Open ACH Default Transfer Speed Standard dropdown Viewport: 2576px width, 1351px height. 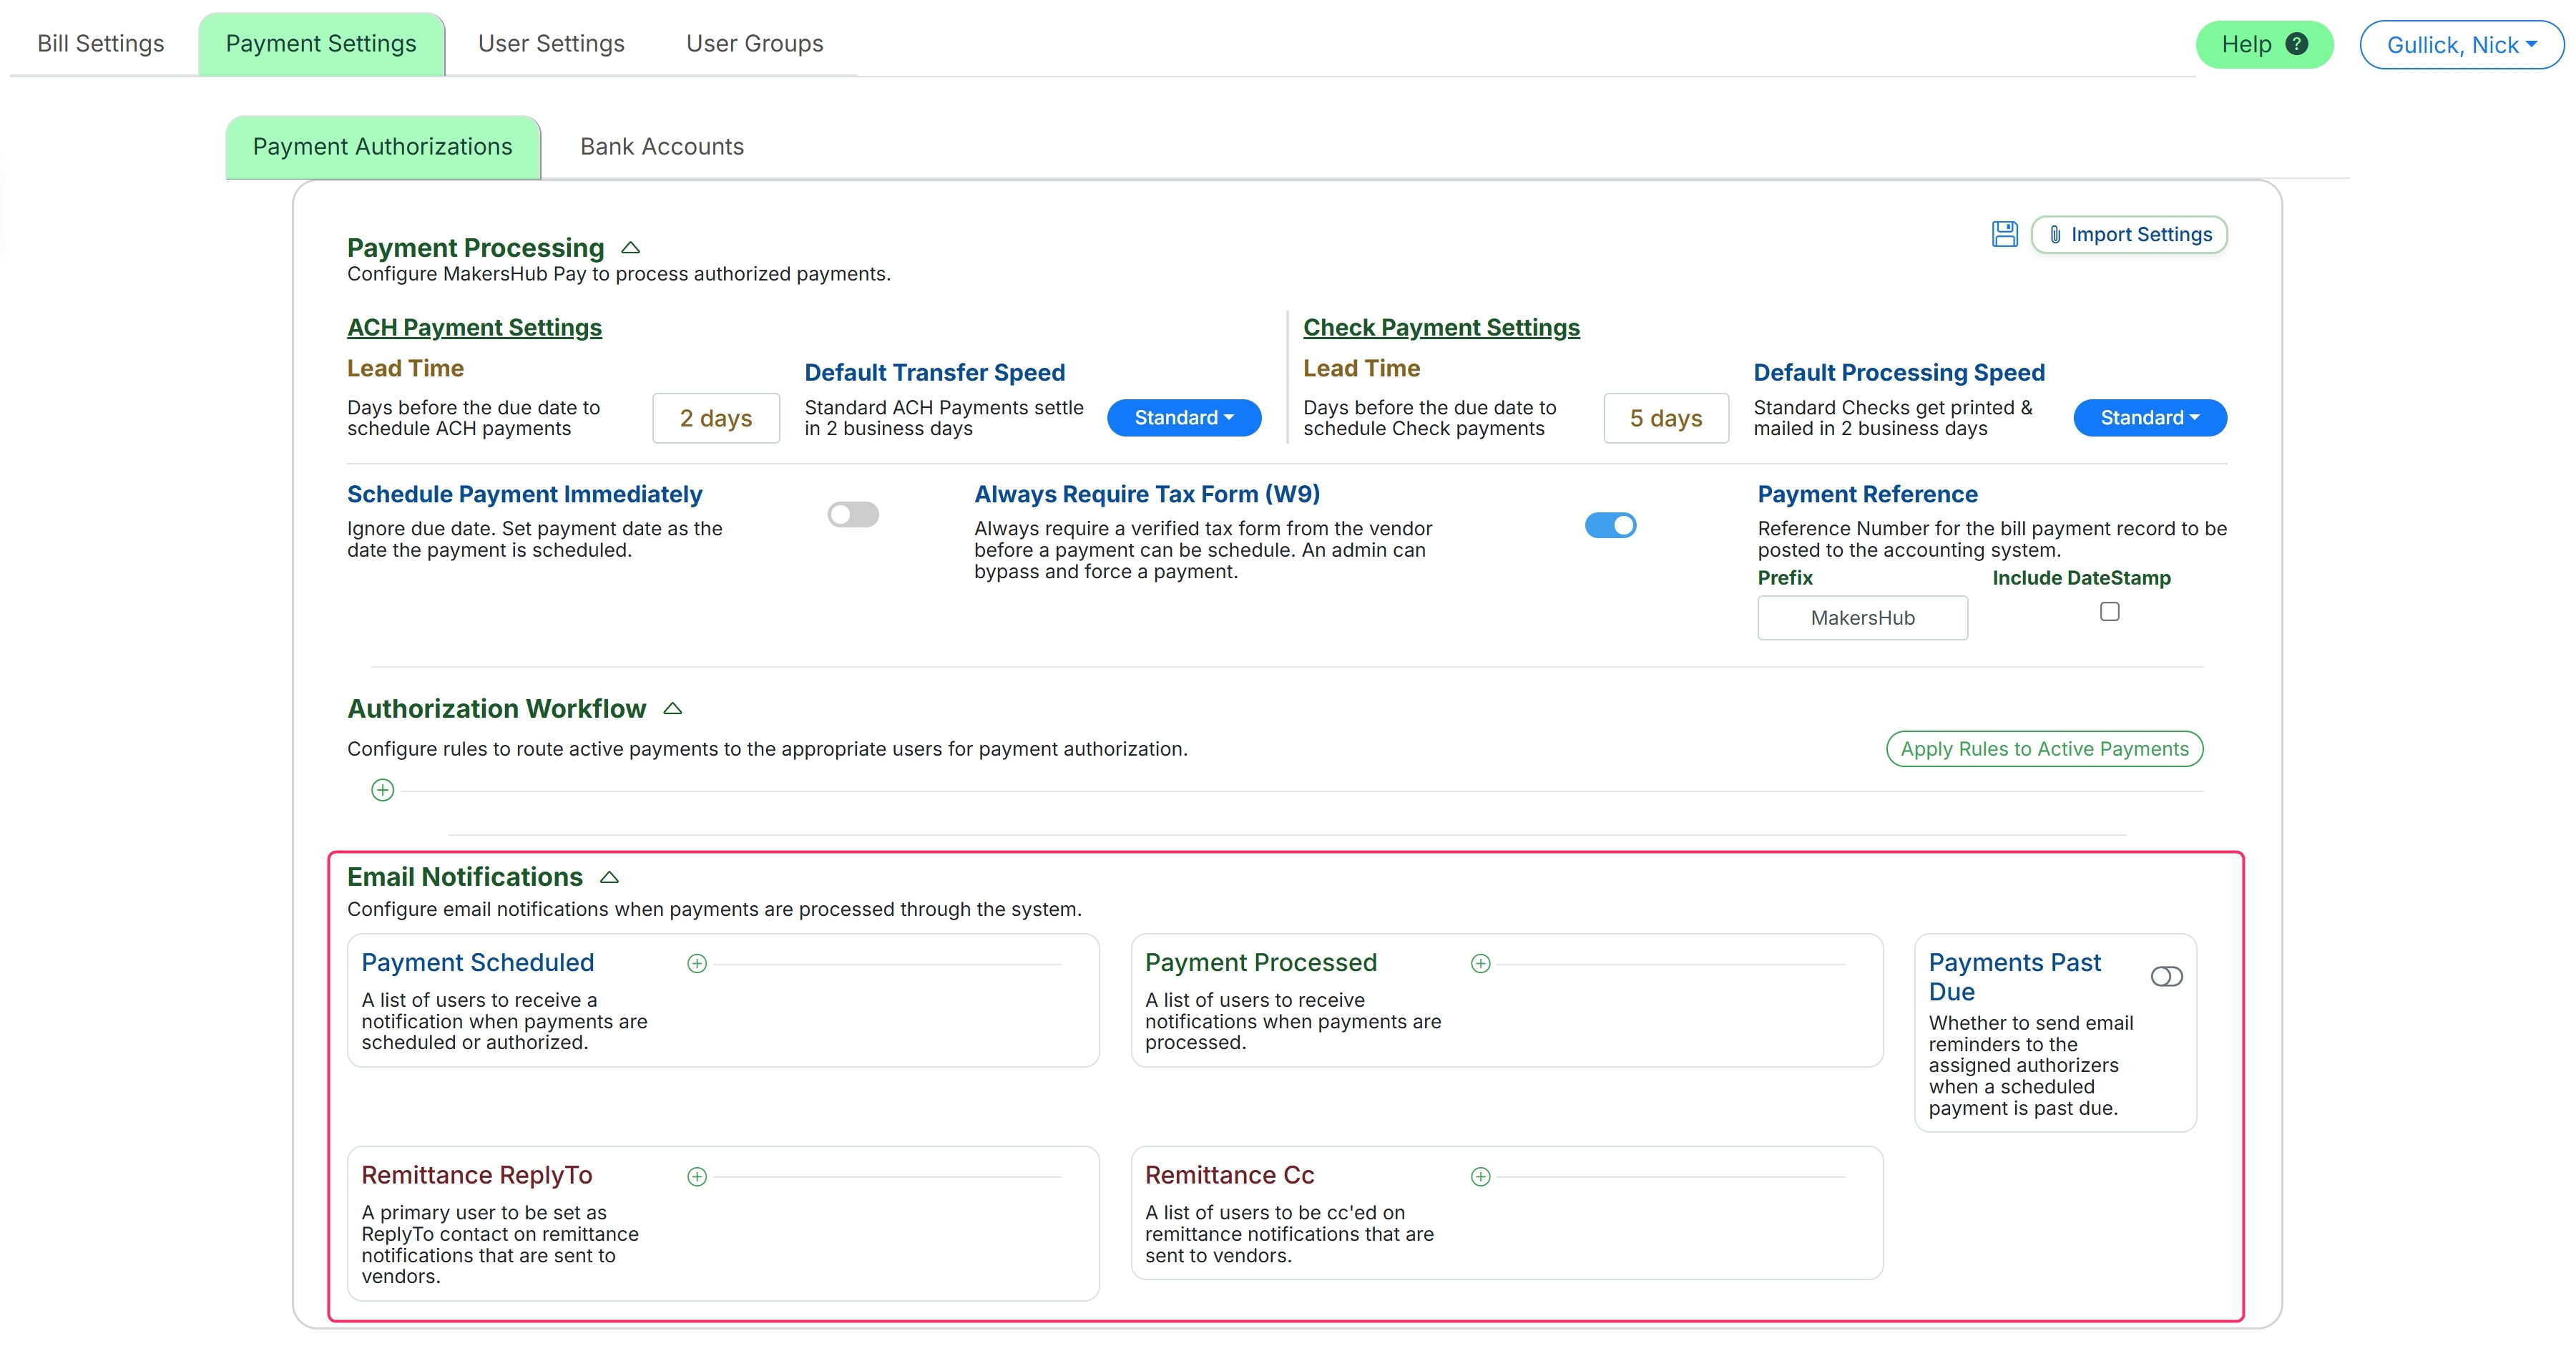tap(1184, 418)
